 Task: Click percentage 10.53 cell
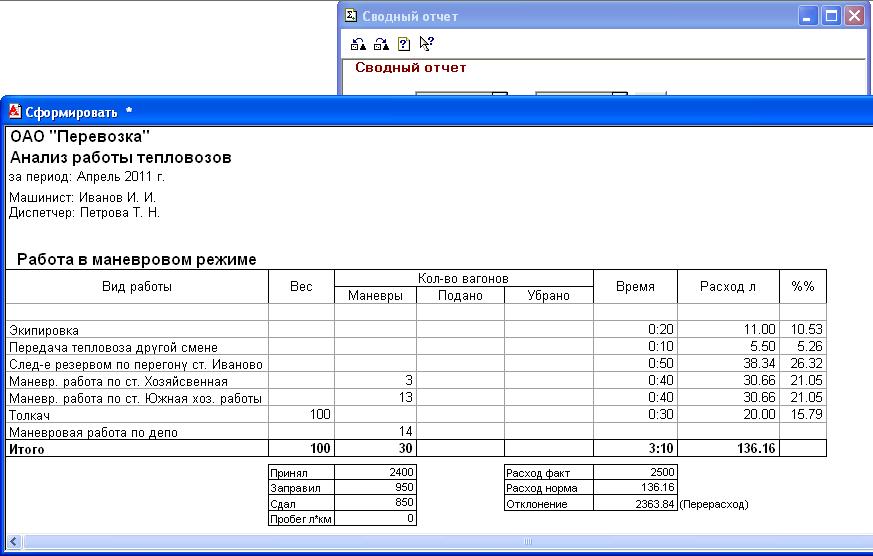(x=807, y=329)
